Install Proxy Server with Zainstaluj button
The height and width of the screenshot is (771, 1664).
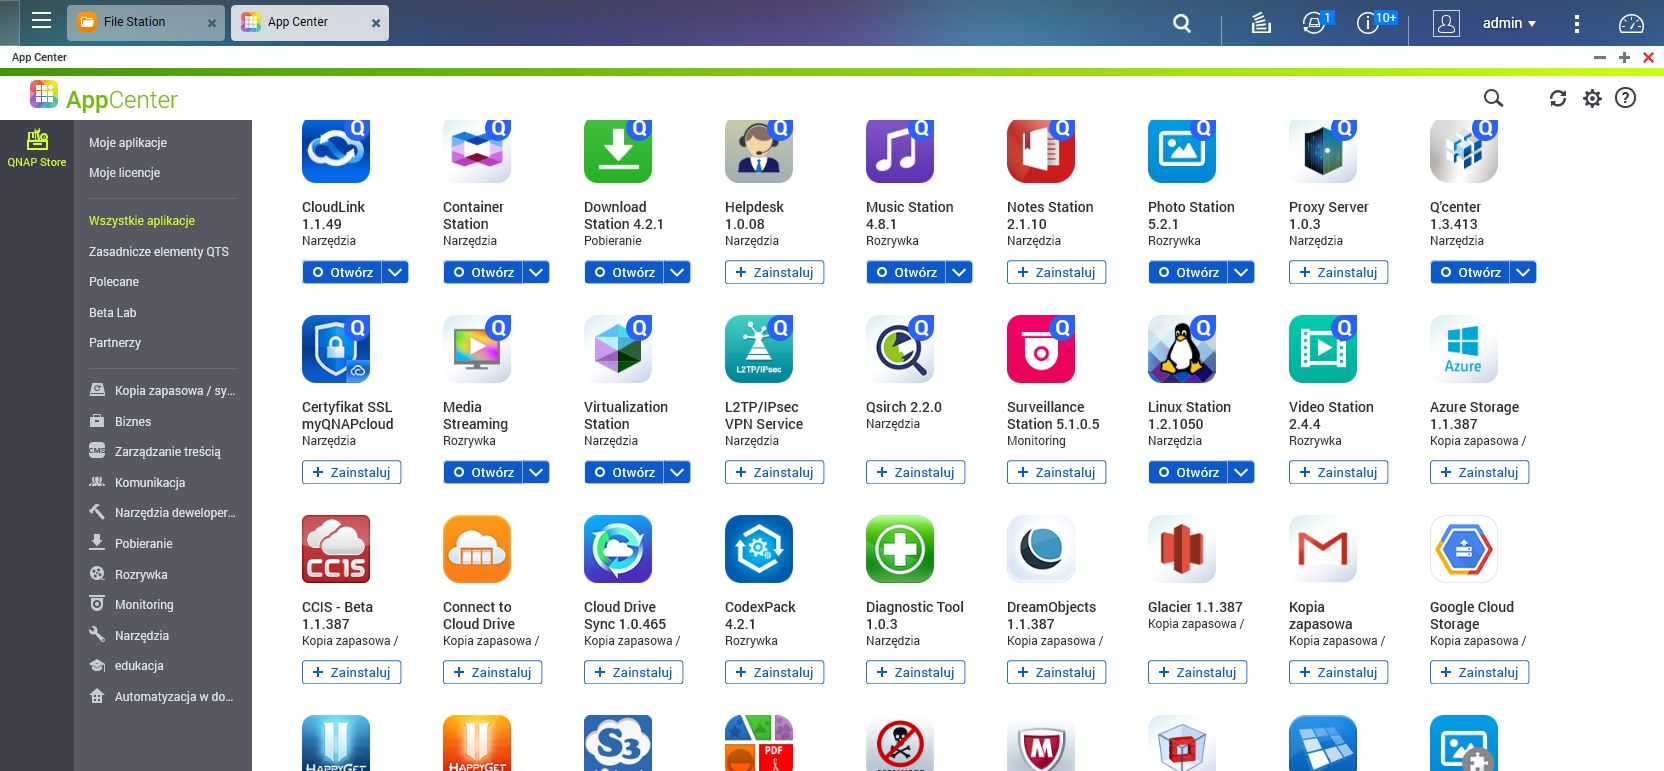point(1338,272)
